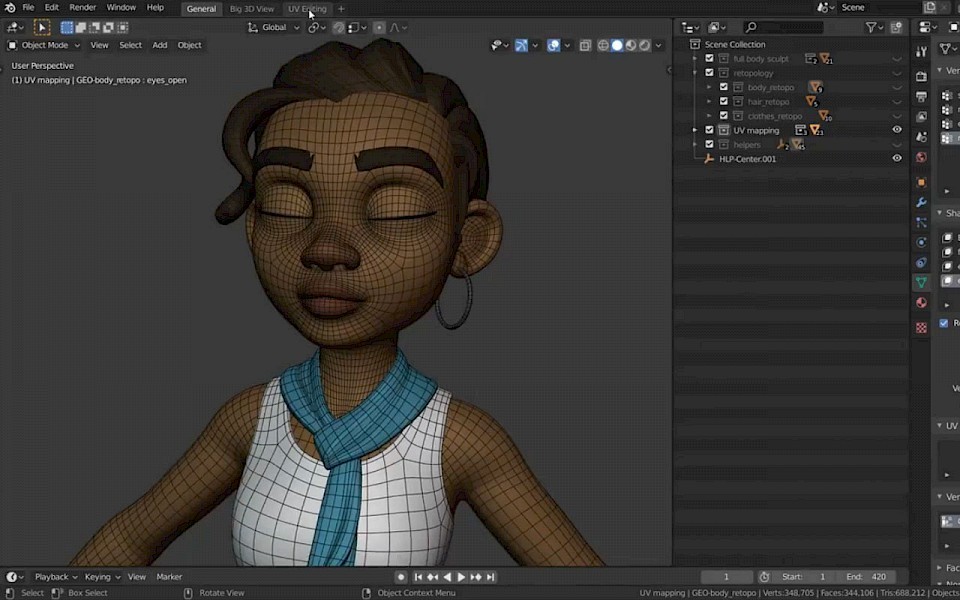960x600 pixels.
Task: Switch to the Big 3D View workspace tab
Action: (252, 9)
